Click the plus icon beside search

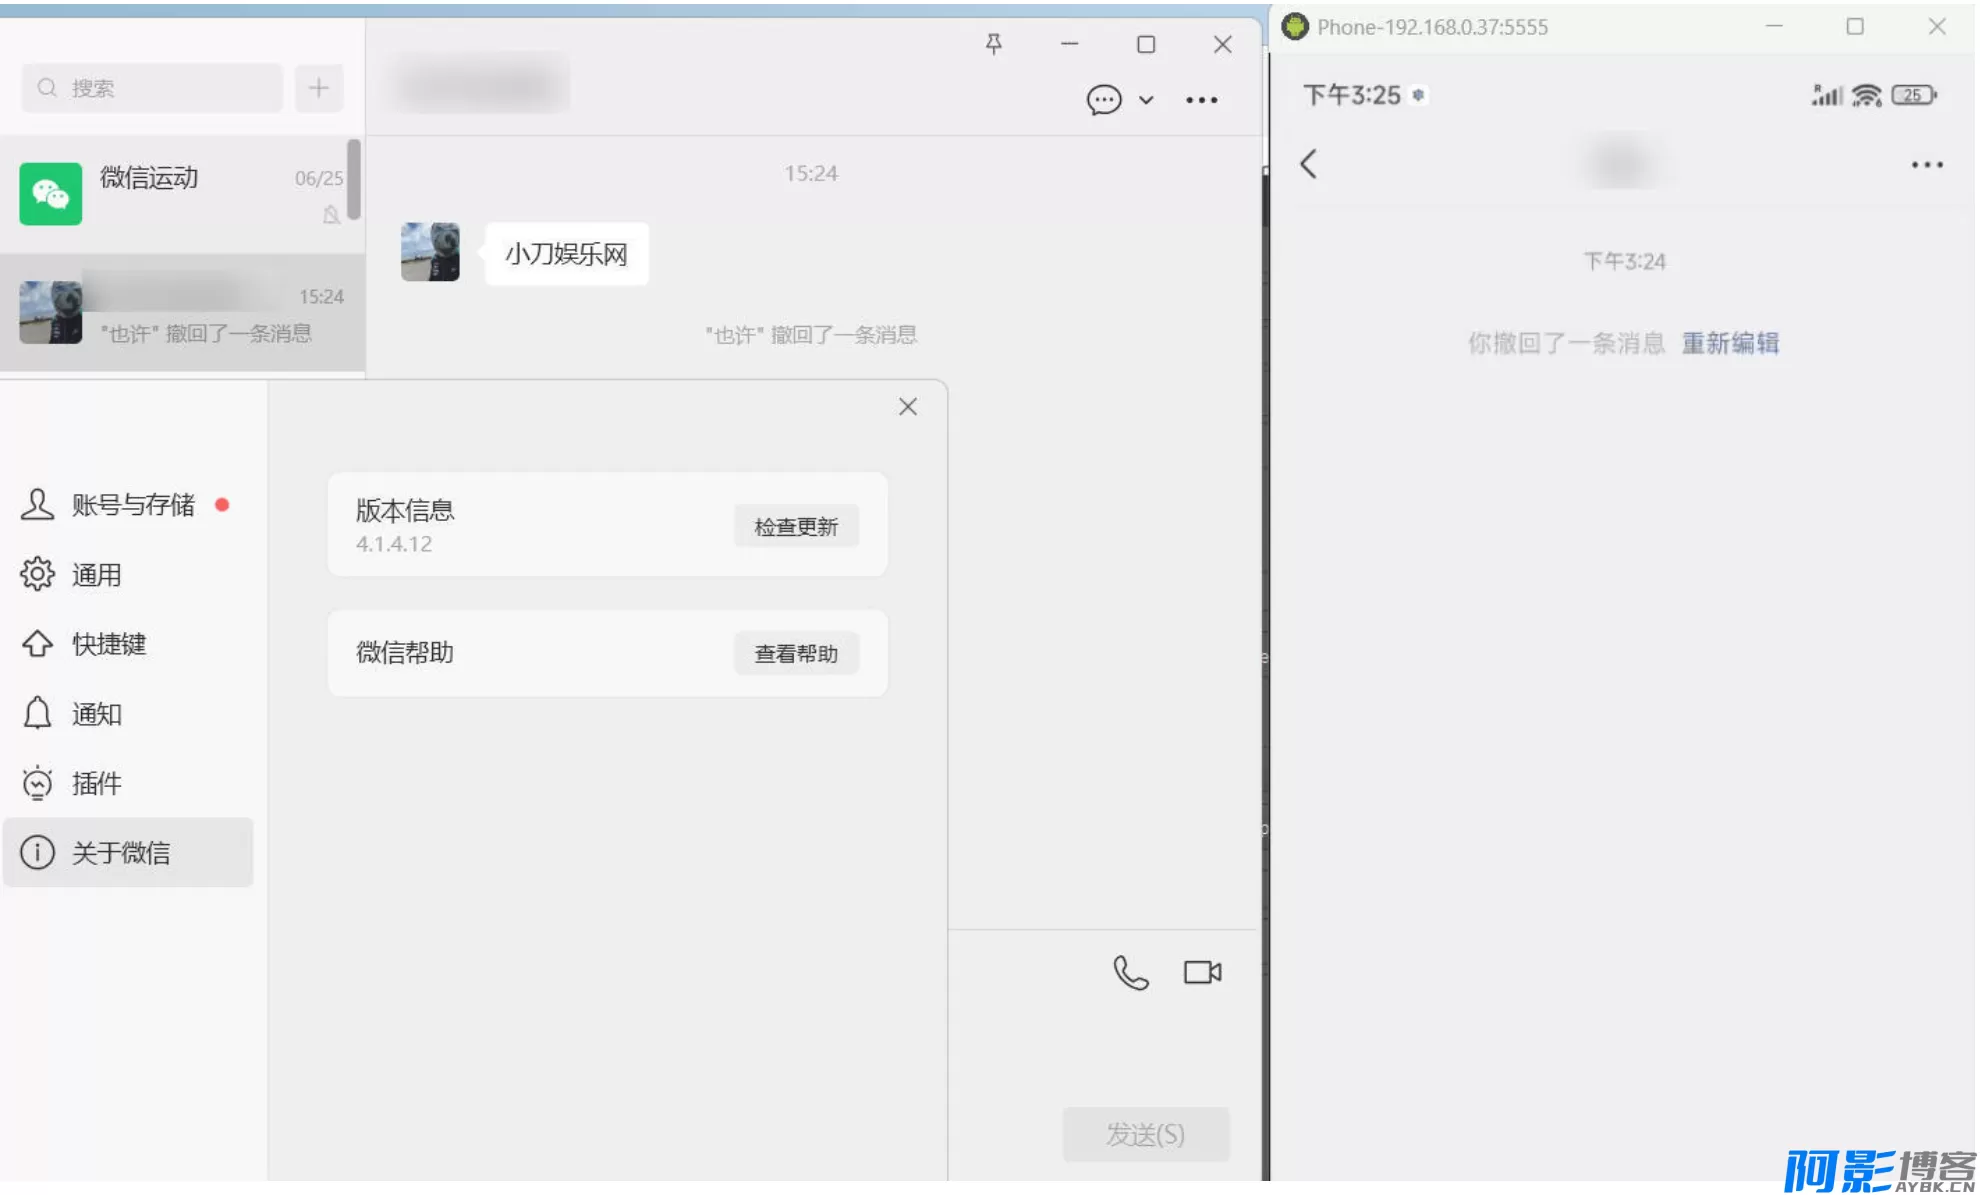318,88
